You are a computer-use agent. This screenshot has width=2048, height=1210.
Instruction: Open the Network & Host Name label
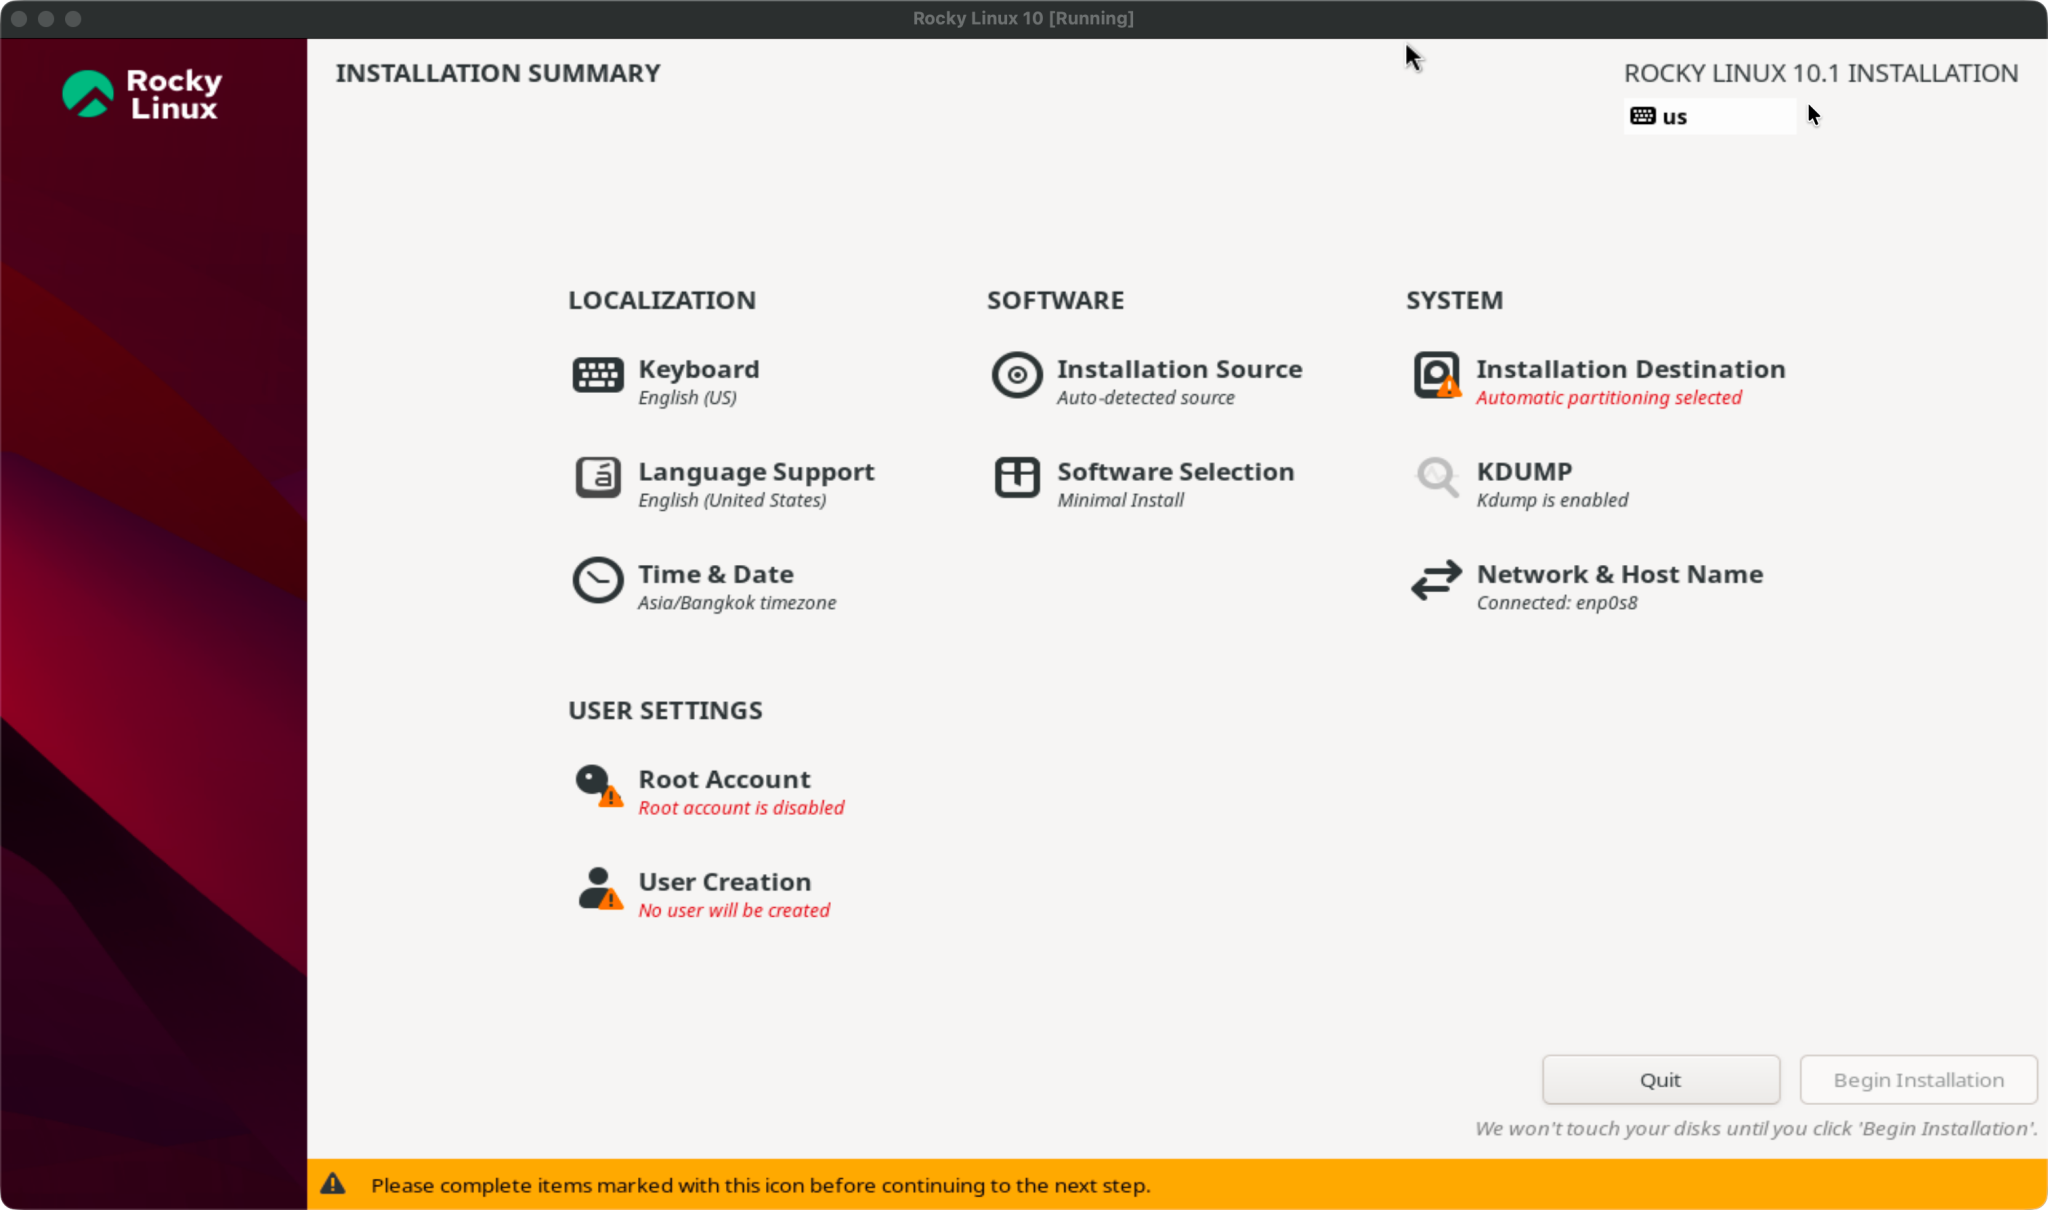(x=1620, y=574)
